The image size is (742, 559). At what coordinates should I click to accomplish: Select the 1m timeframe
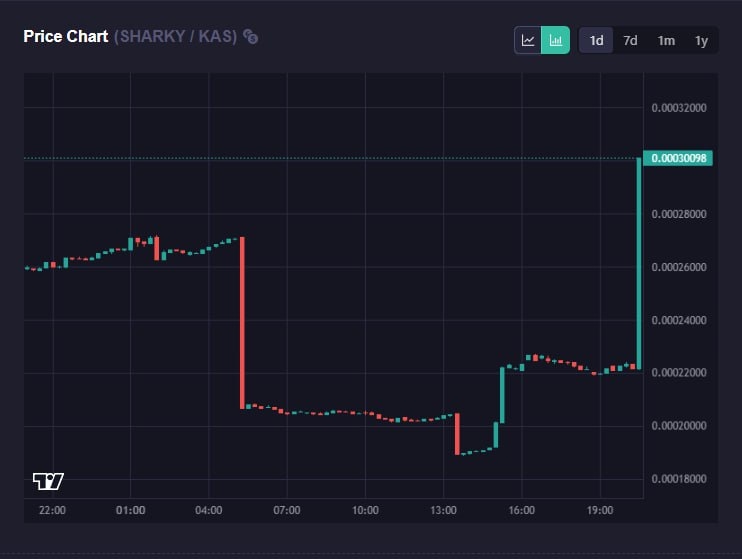click(x=666, y=40)
